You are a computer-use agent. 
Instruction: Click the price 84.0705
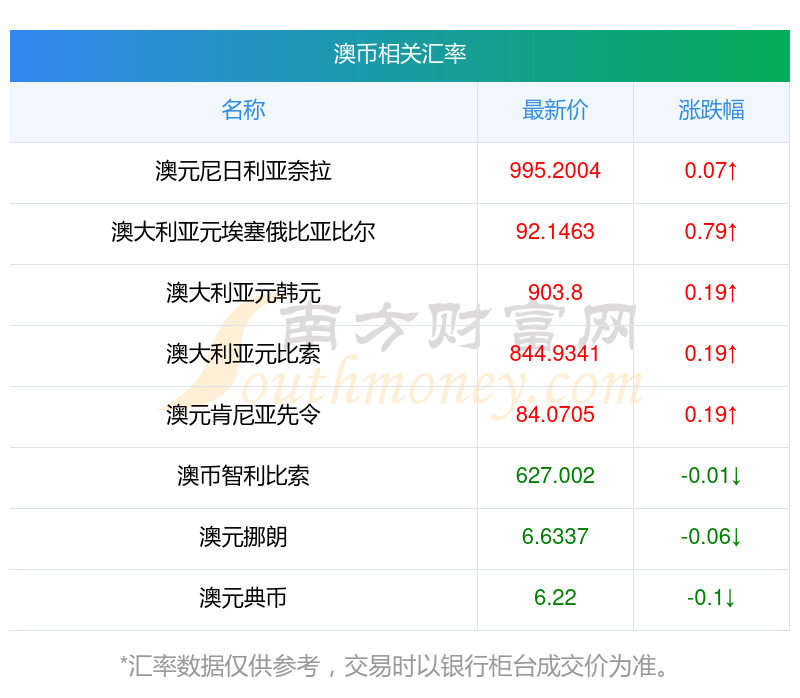[x=555, y=414]
